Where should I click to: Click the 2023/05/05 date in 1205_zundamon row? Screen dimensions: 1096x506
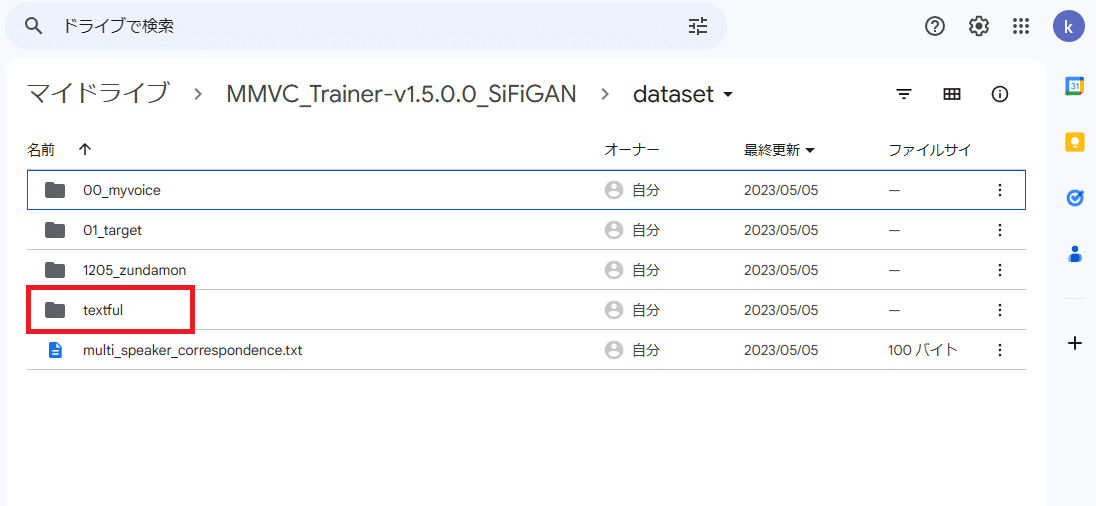[x=781, y=270]
